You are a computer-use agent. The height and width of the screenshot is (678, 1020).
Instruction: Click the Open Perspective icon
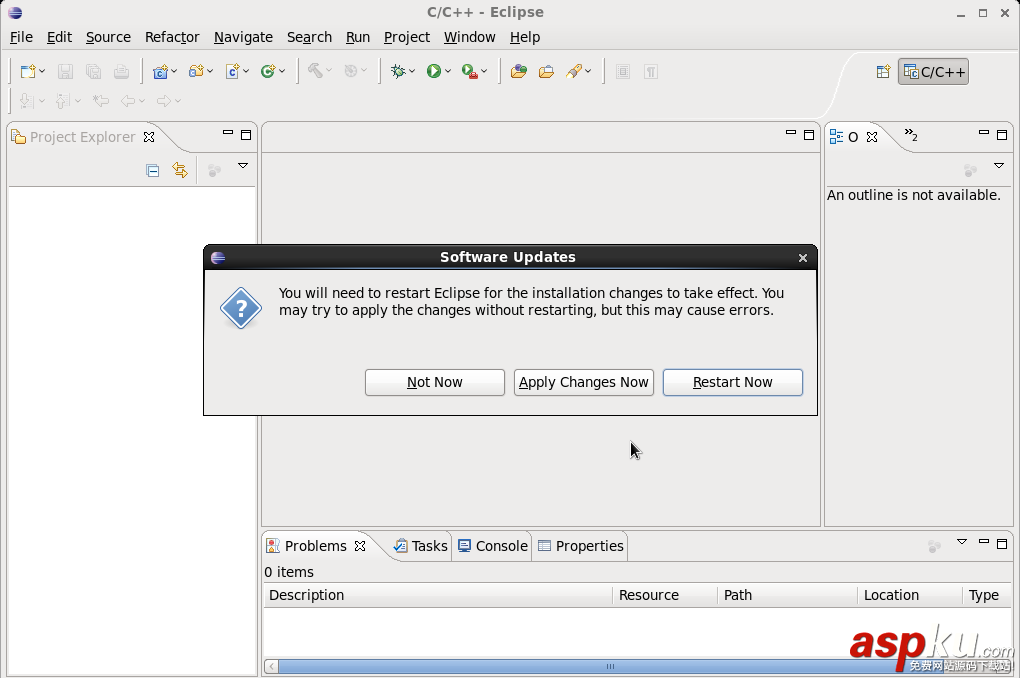click(x=883, y=72)
